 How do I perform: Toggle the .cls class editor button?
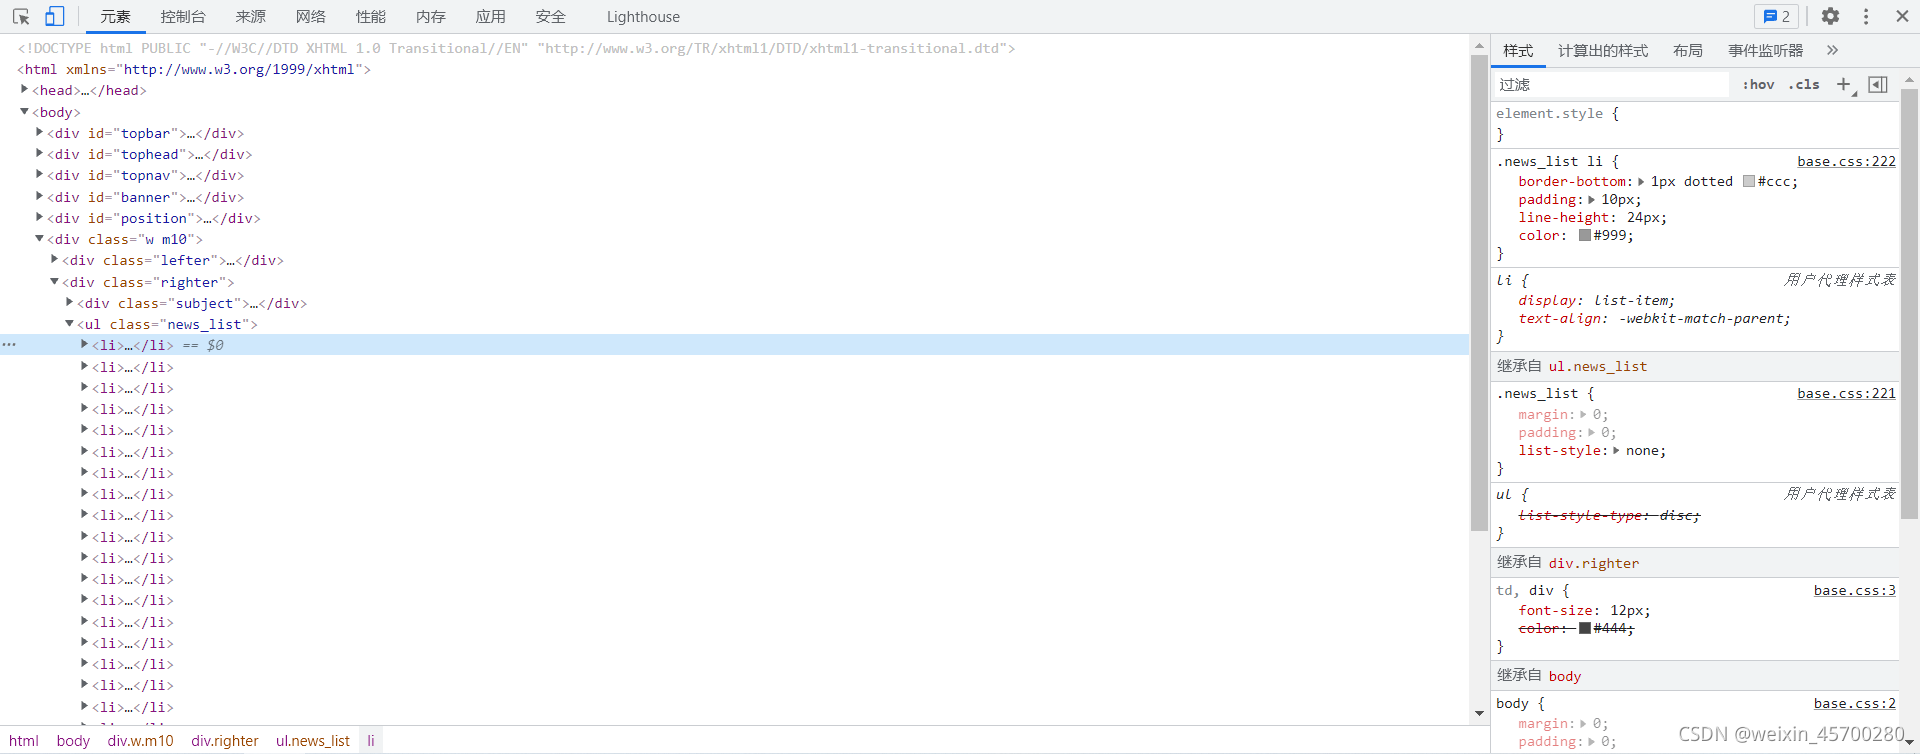click(x=1804, y=85)
